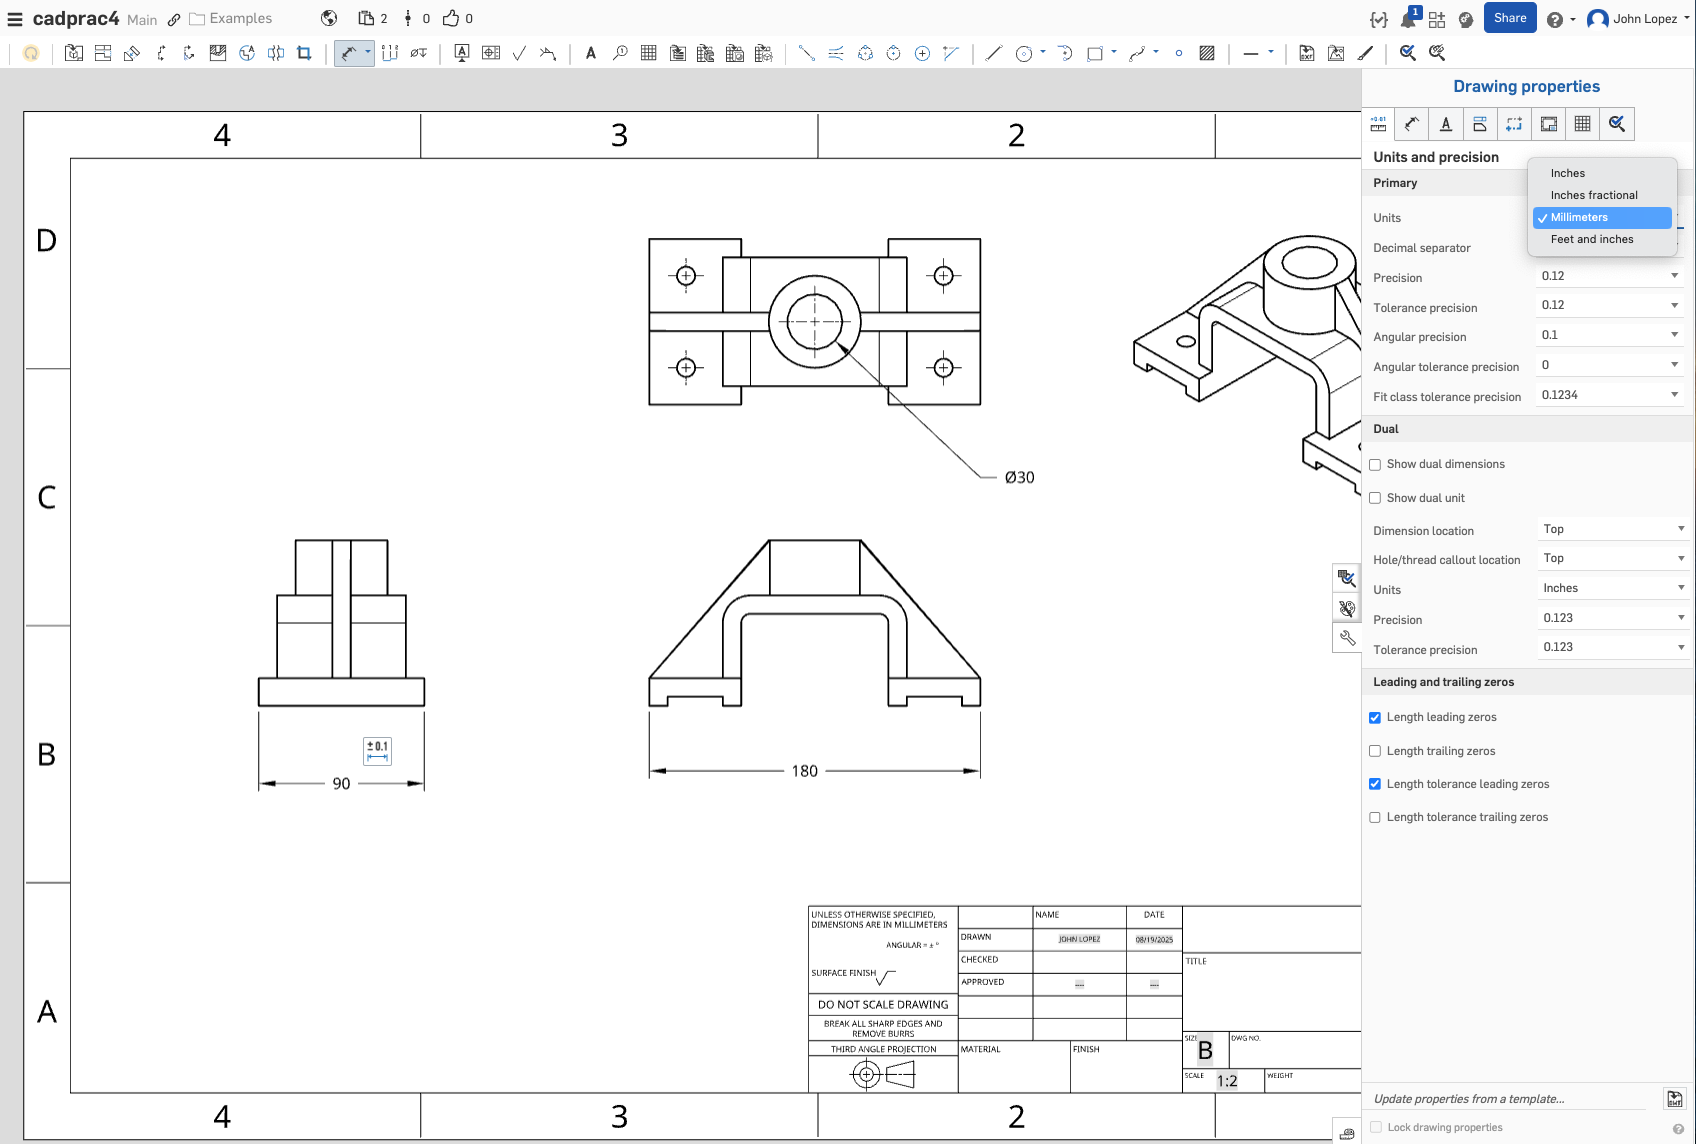Viewport: 1696px width, 1144px height.
Task: Check Length trailing zeros
Action: click(1375, 751)
